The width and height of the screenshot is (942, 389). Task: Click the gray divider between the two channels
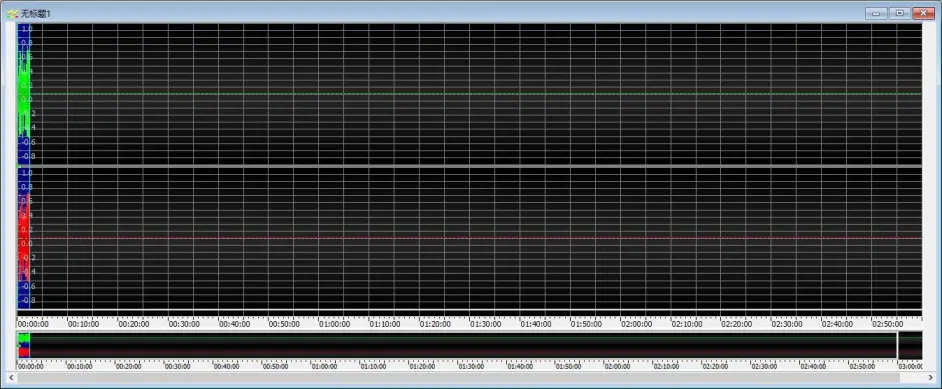pos(469,165)
